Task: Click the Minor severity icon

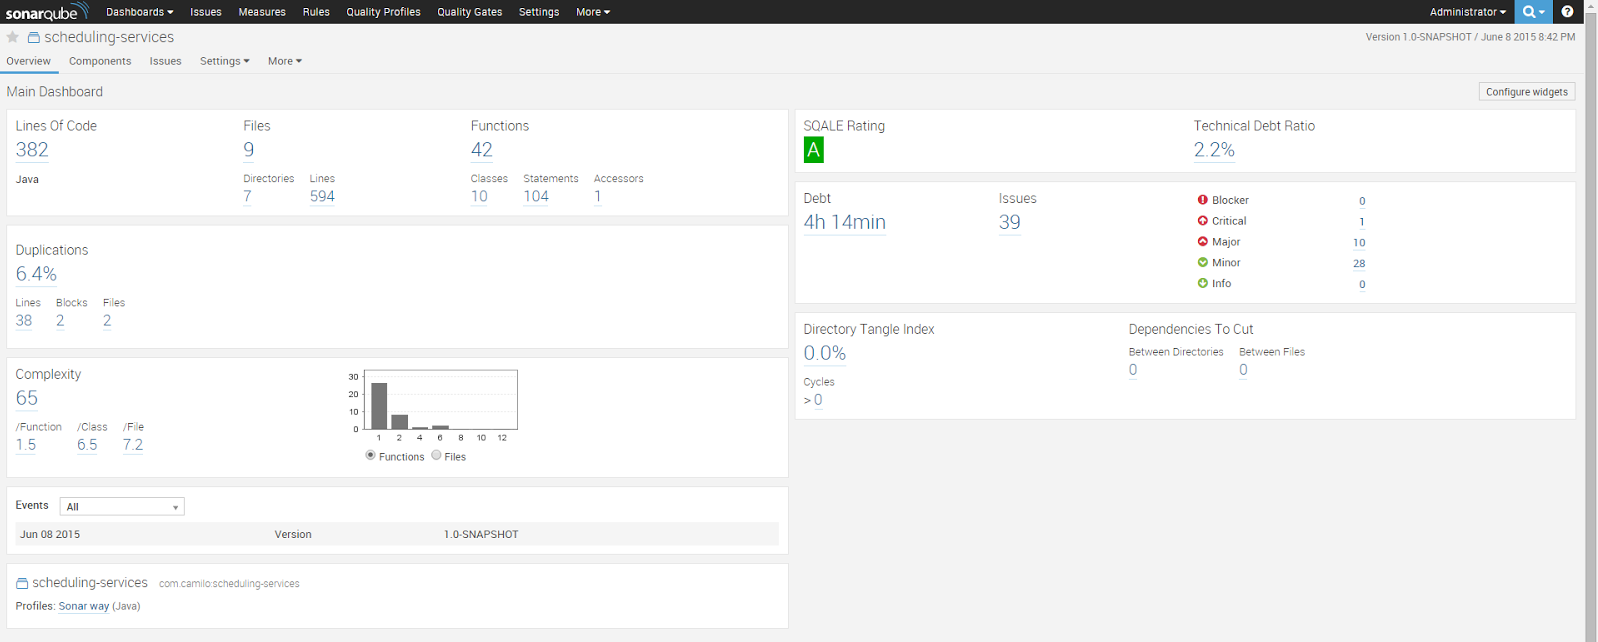Action: tap(1202, 263)
